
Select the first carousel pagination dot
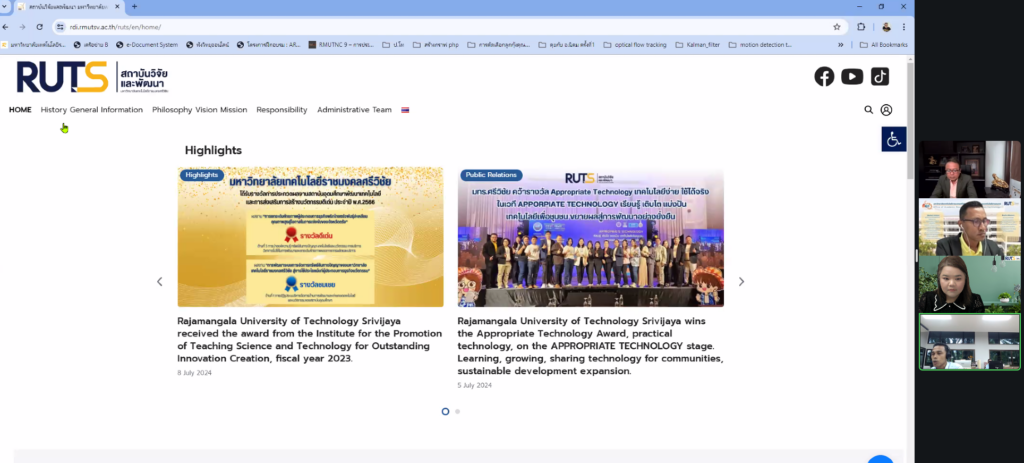pyautogui.click(x=445, y=411)
